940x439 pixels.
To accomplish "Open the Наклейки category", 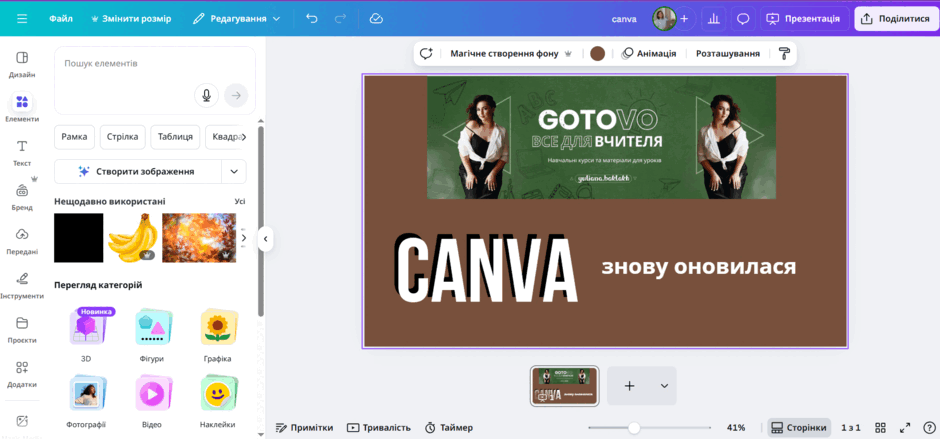I will 217,402.
